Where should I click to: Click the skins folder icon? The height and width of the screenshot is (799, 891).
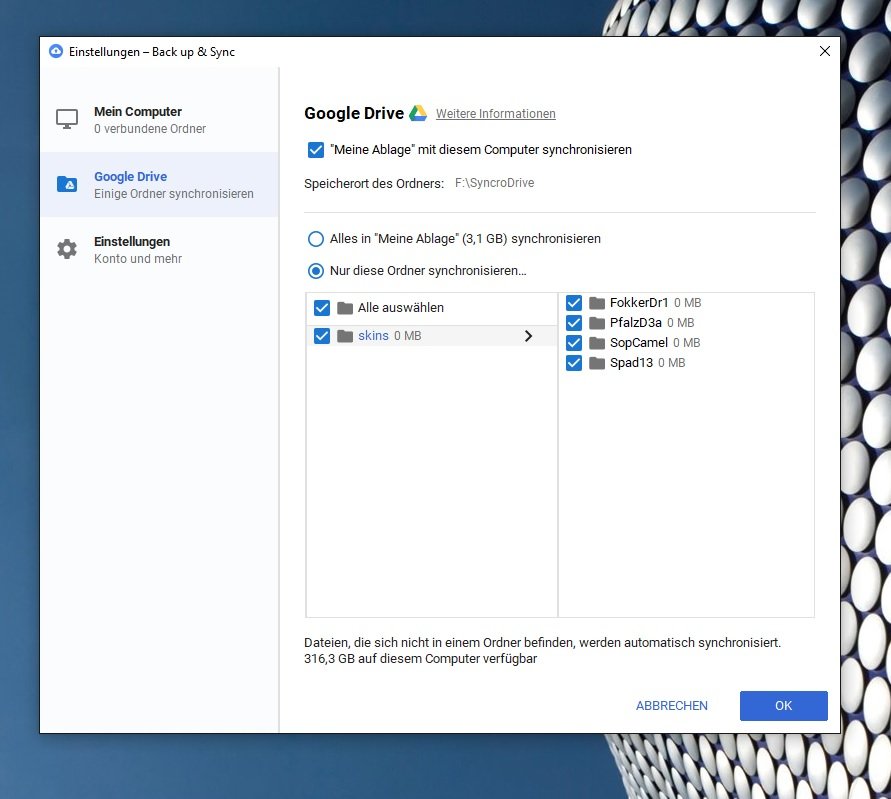point(345,336)
